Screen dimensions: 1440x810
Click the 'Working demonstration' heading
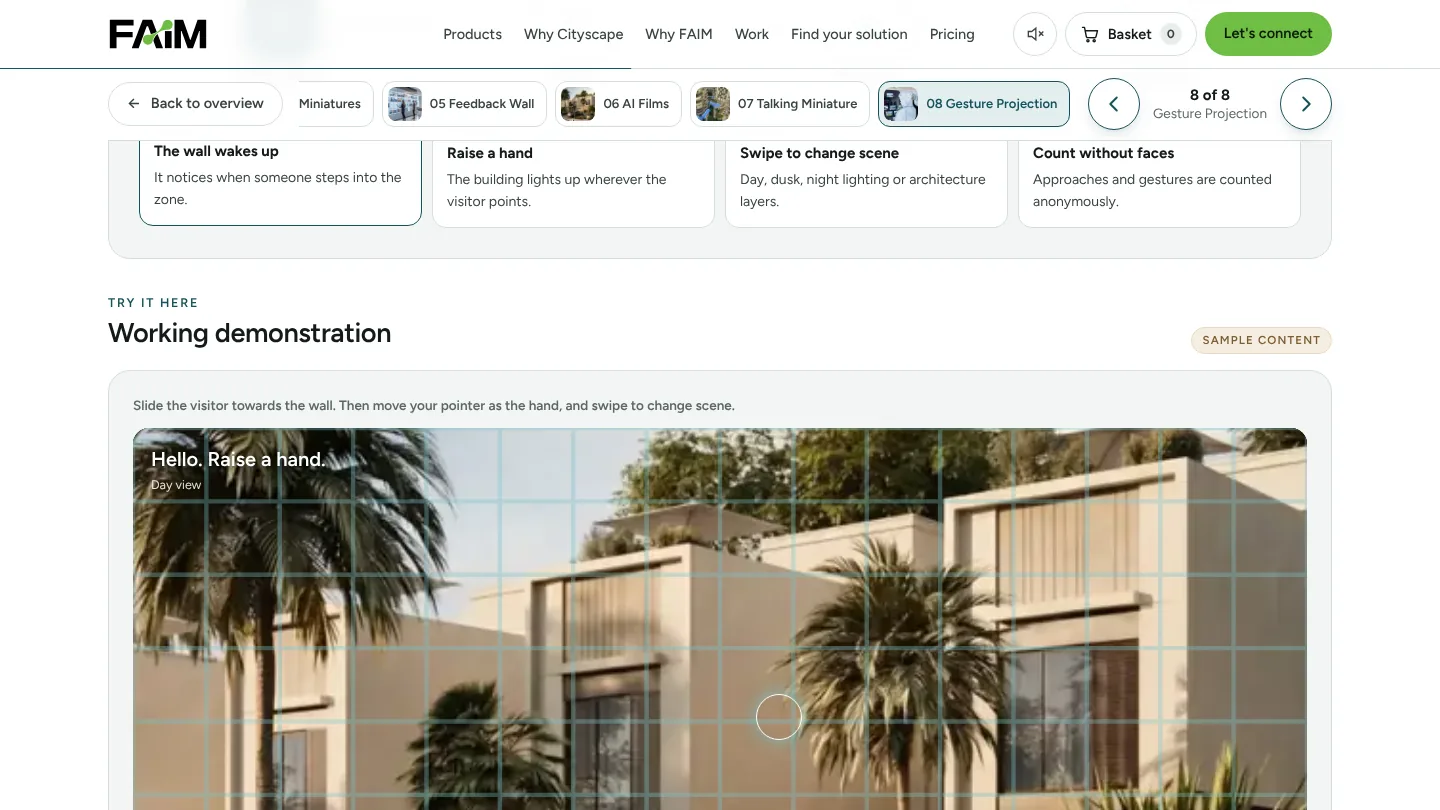[249, 333]
